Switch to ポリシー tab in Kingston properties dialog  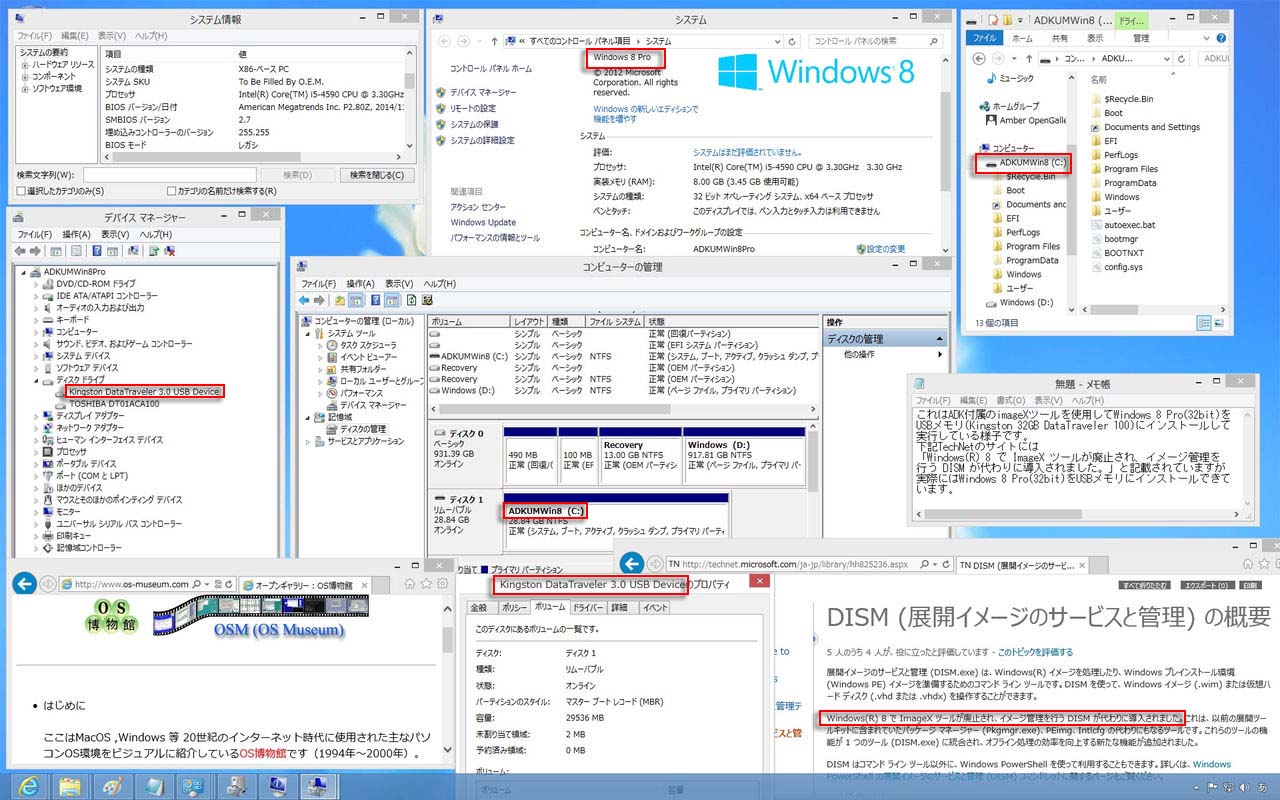point(514,607)
